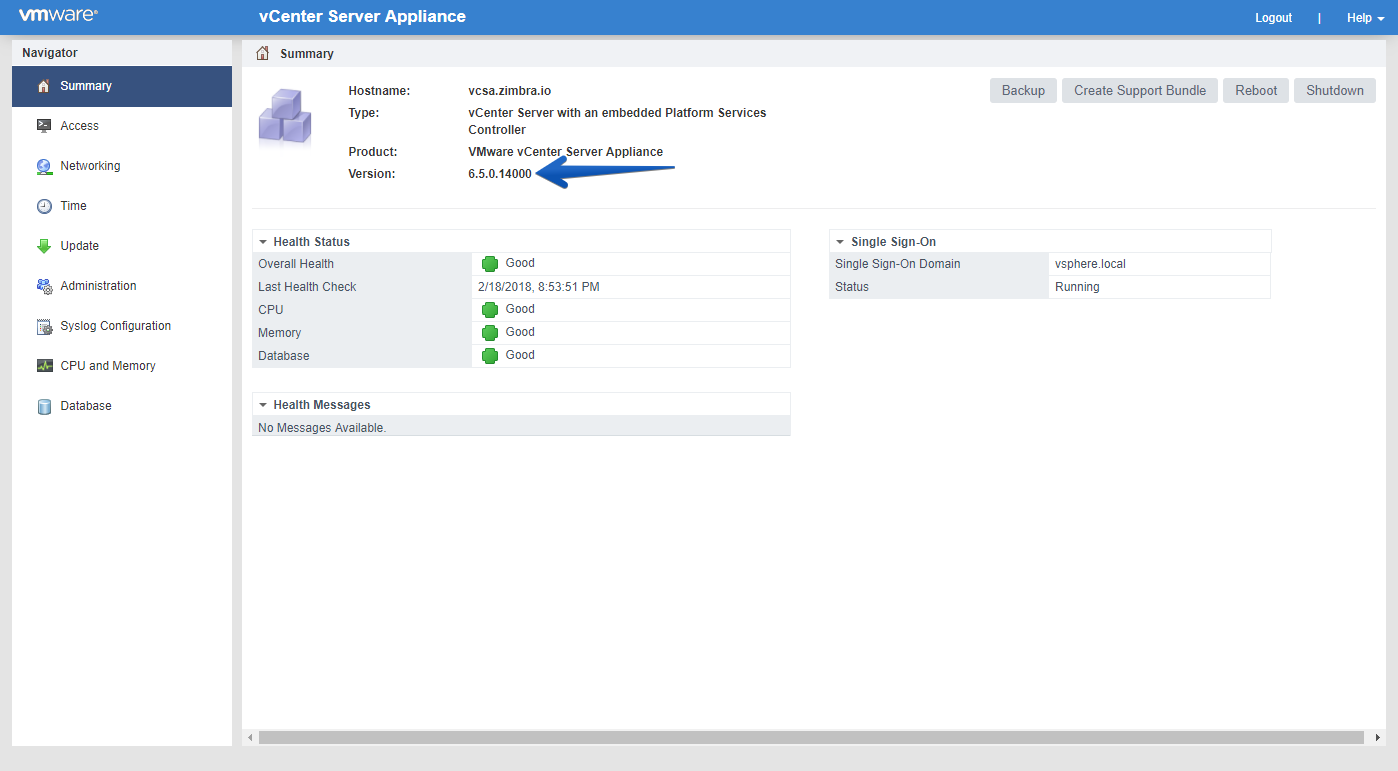This screenshot has height=771, width=1398.
Task: Click the Memory green status icon
Action: click(x=490, y=333)
